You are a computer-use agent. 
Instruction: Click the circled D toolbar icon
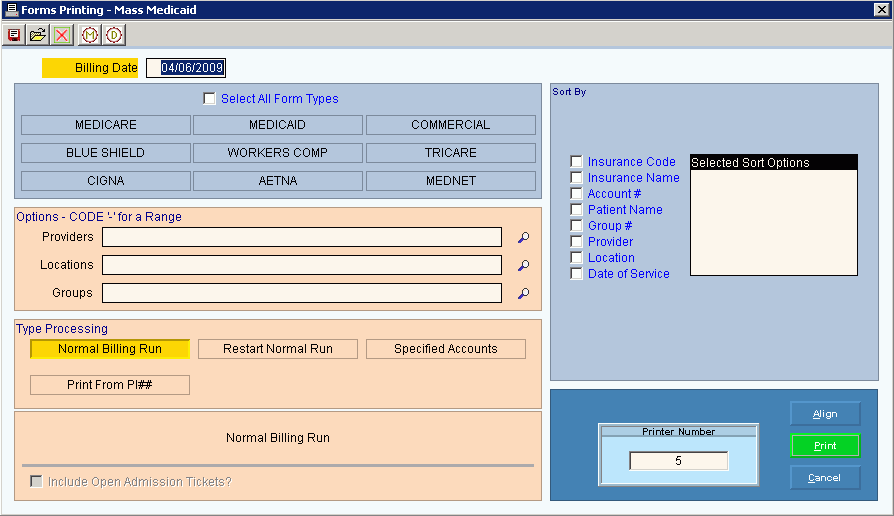tap(114, 35)
